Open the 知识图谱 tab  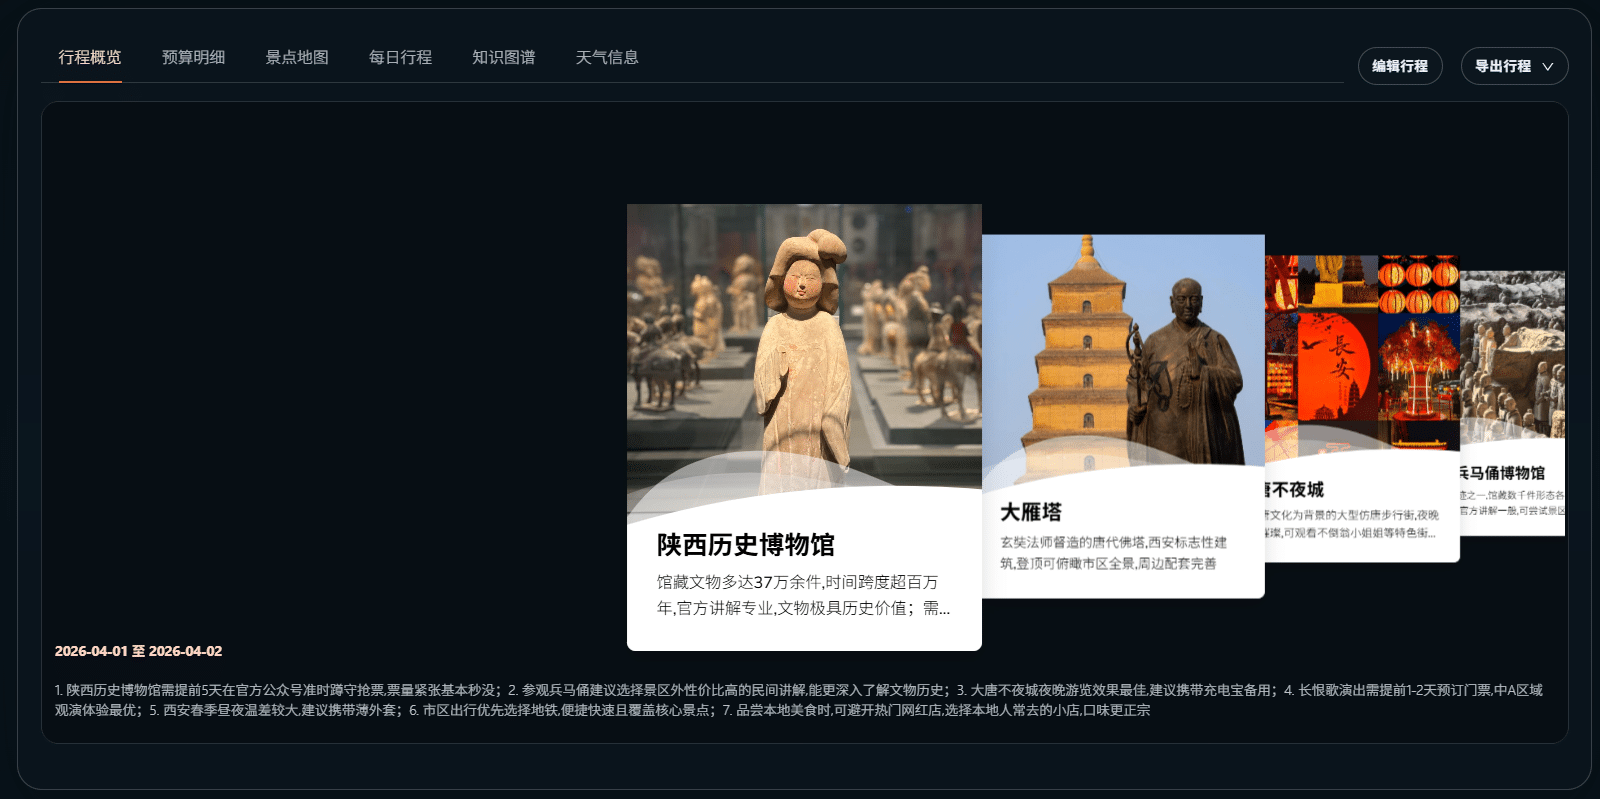[504, 58]
